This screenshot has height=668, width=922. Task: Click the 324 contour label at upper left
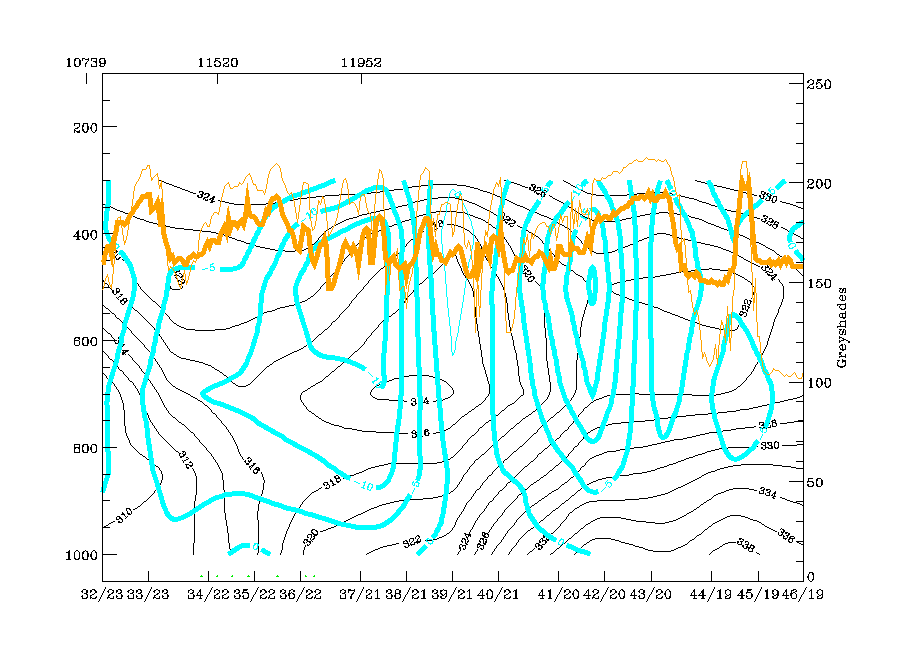(206, 197)
